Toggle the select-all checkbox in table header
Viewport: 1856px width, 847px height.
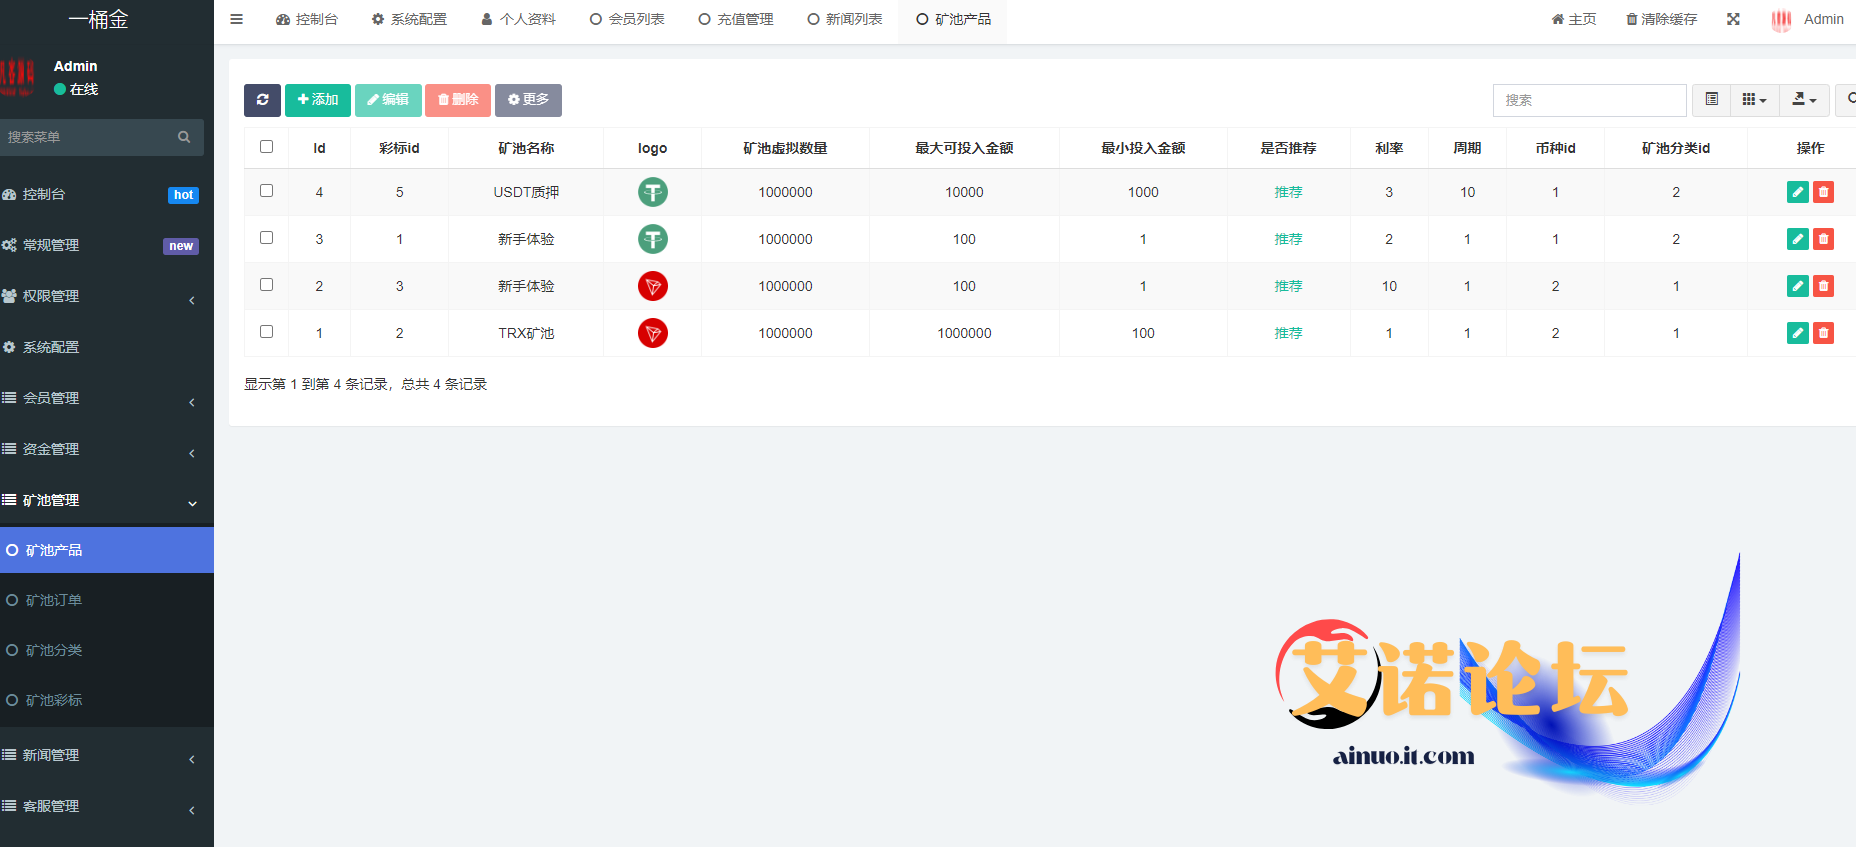coord(266,147)
